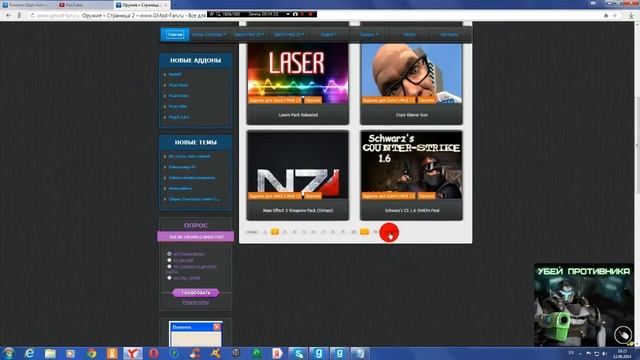Launch Internet Explorer from the taskbar
This screenshot has height=360, width=640.
29,353
